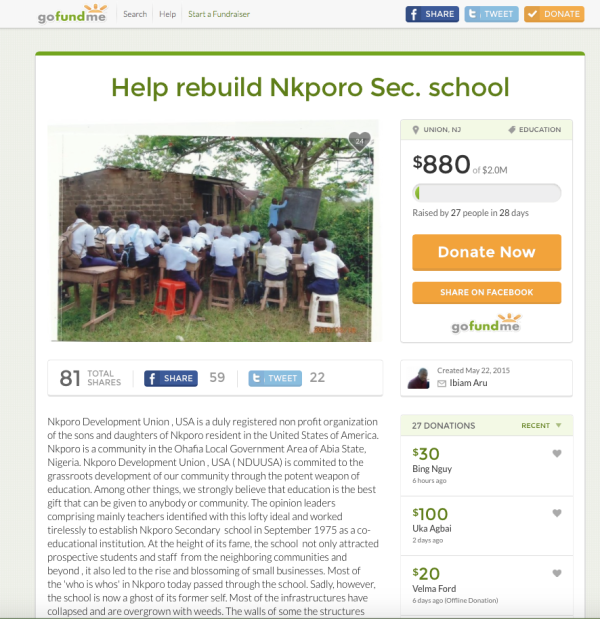This screenshot has width=600, height=619.
Task: Click header orange Donate button
Action: [554, 14]
